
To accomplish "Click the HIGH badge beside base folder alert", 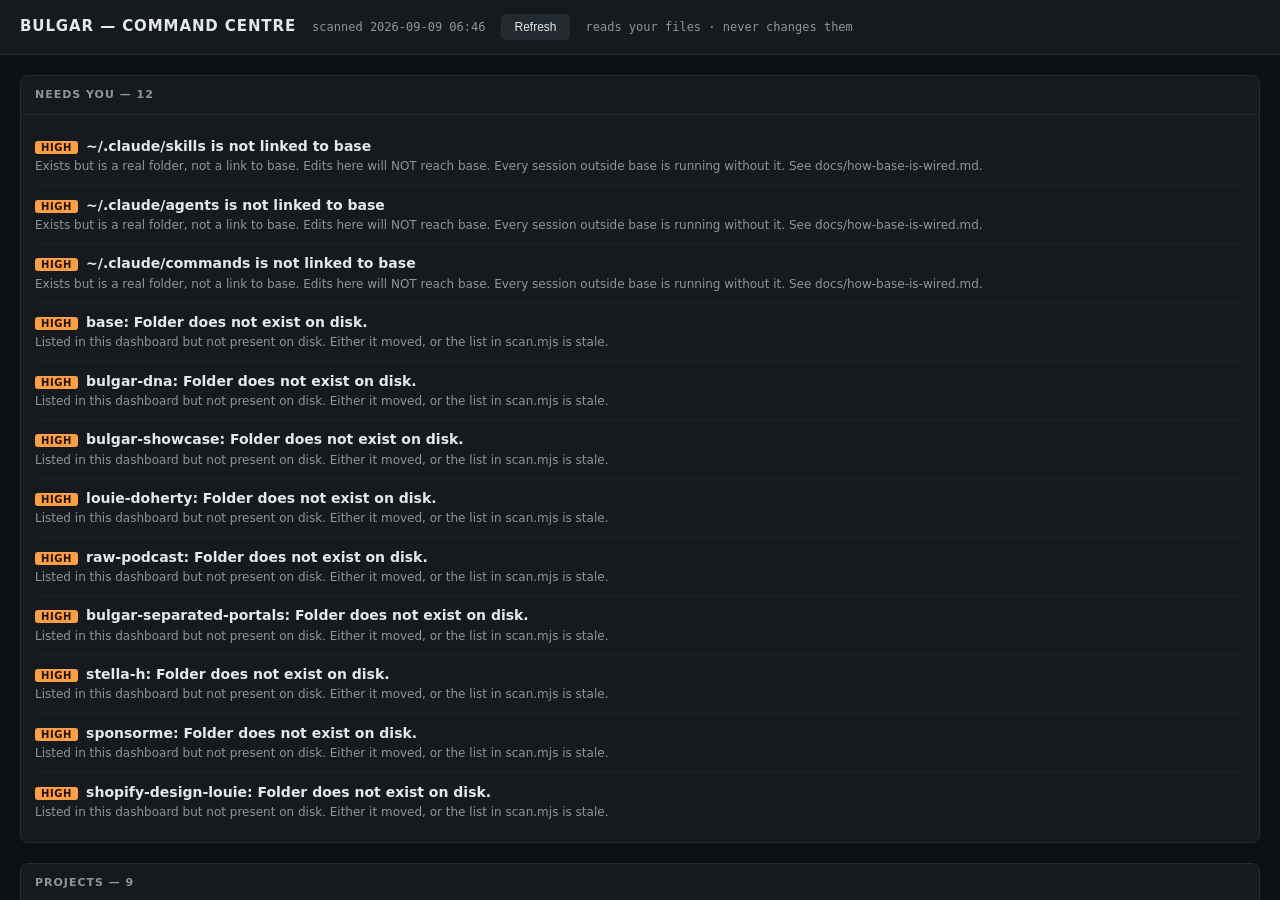I will pyautogui.click(x=56, y=323).
